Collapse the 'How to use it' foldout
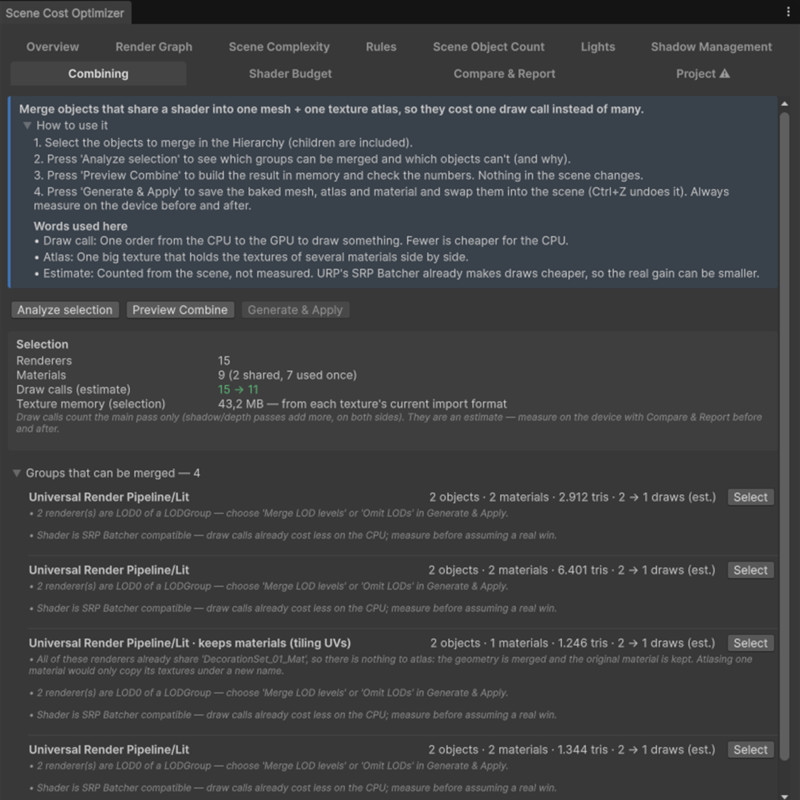The image size is (800, 800). (28, 126)
